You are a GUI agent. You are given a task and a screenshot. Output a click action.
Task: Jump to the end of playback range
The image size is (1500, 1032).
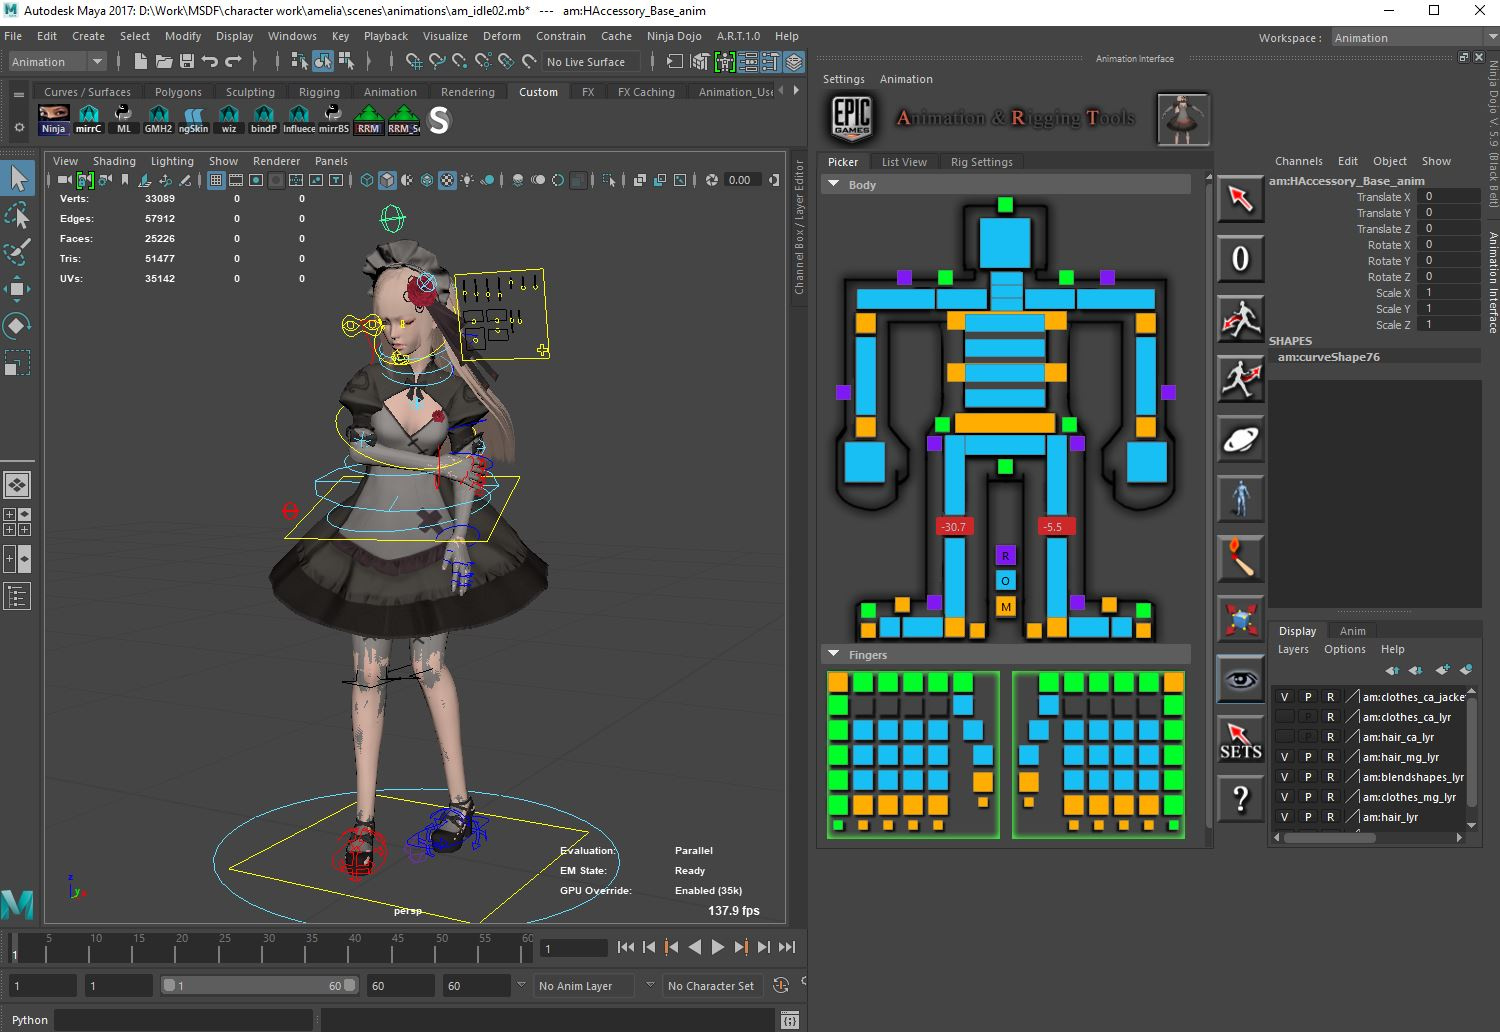tap(787, 947)
